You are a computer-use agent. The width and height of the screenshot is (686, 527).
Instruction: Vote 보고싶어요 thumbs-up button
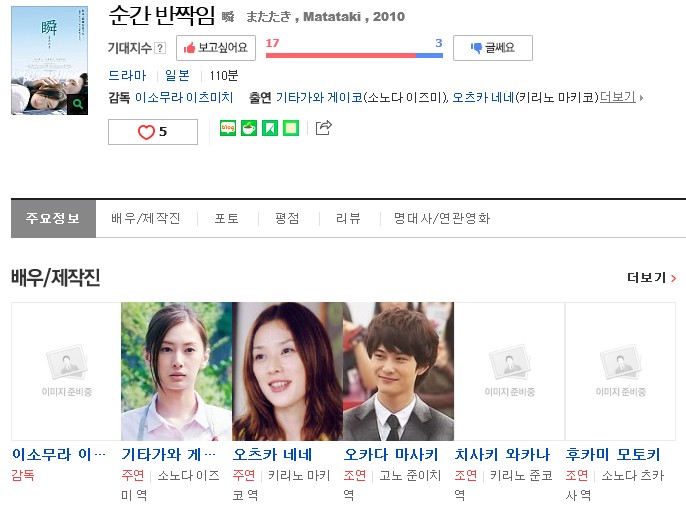point(216,48)
